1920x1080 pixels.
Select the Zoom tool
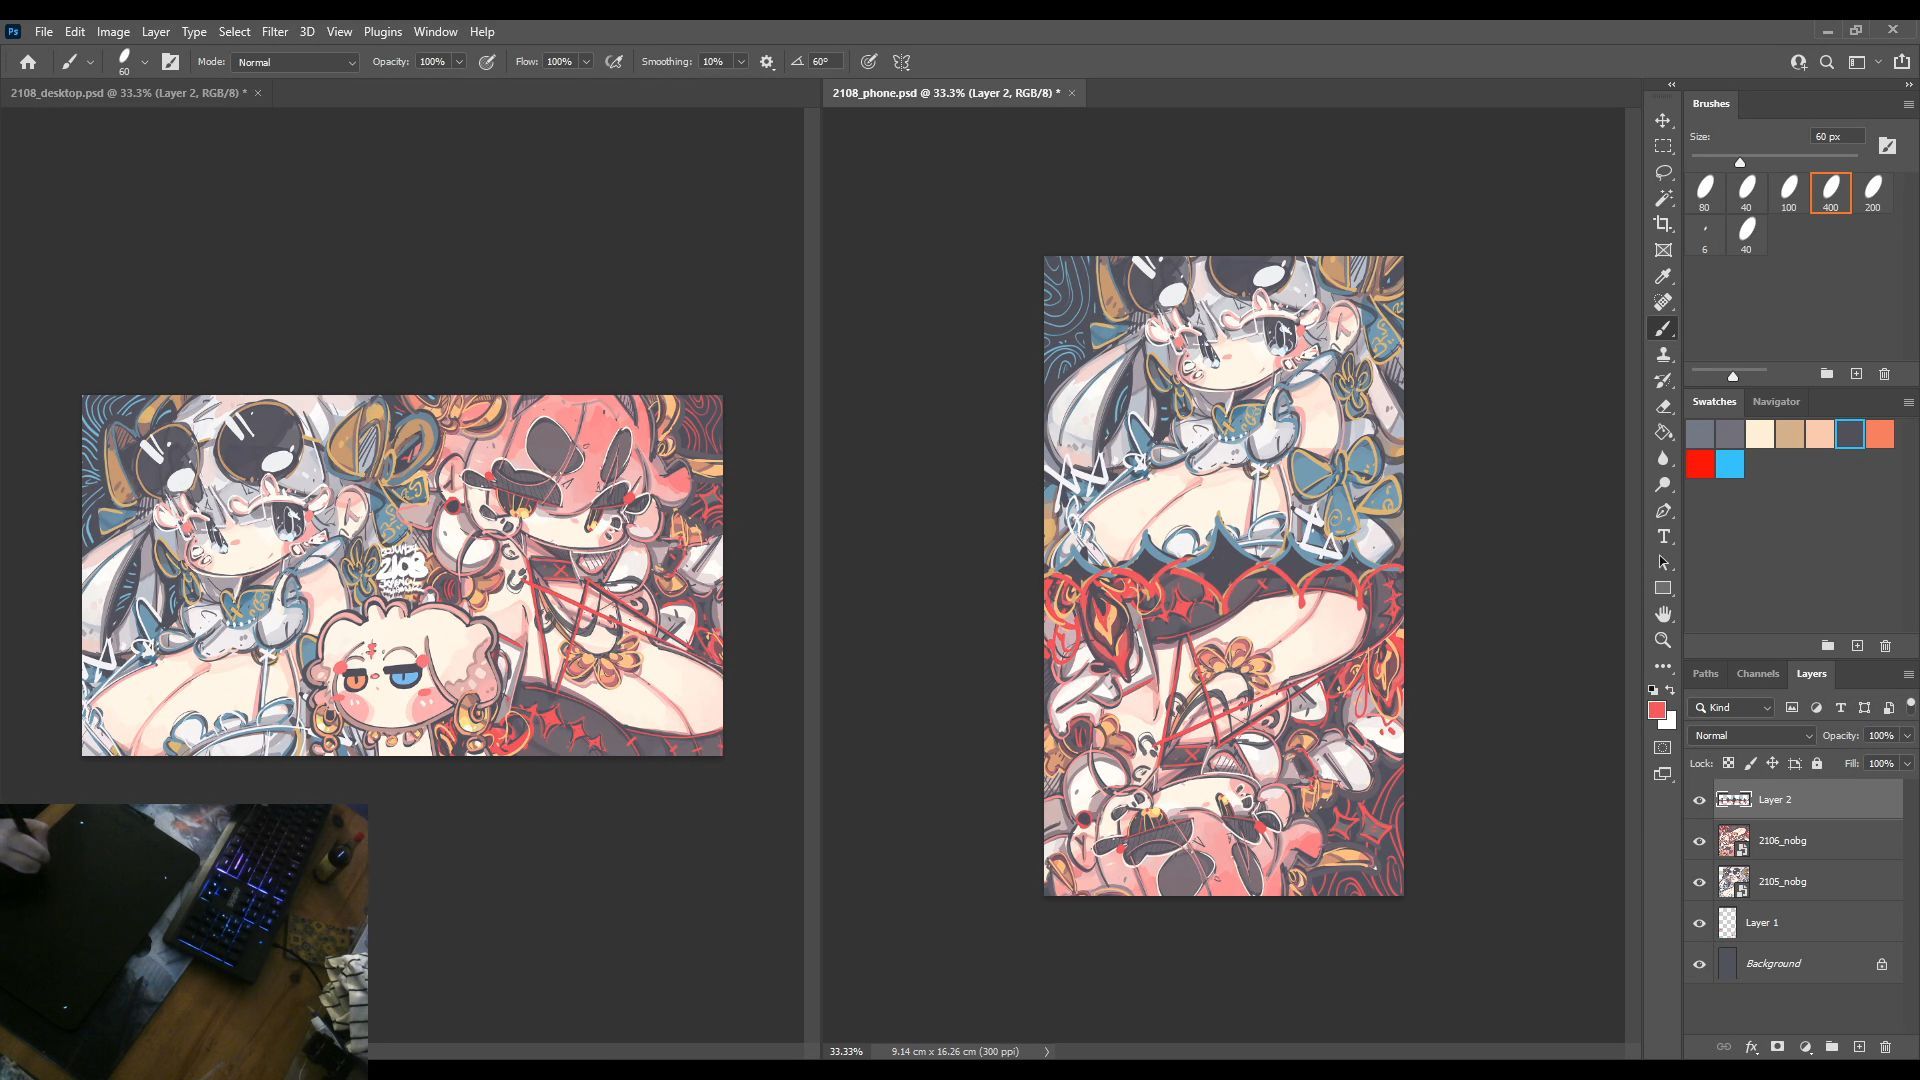pyautogui.click(x=1663, y=640)
